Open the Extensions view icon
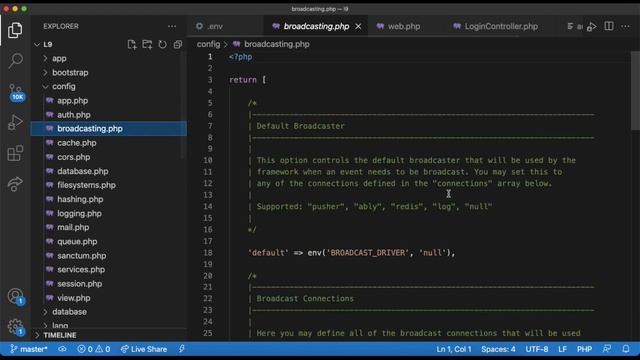 pyautogui.click(x=15, y=153)
